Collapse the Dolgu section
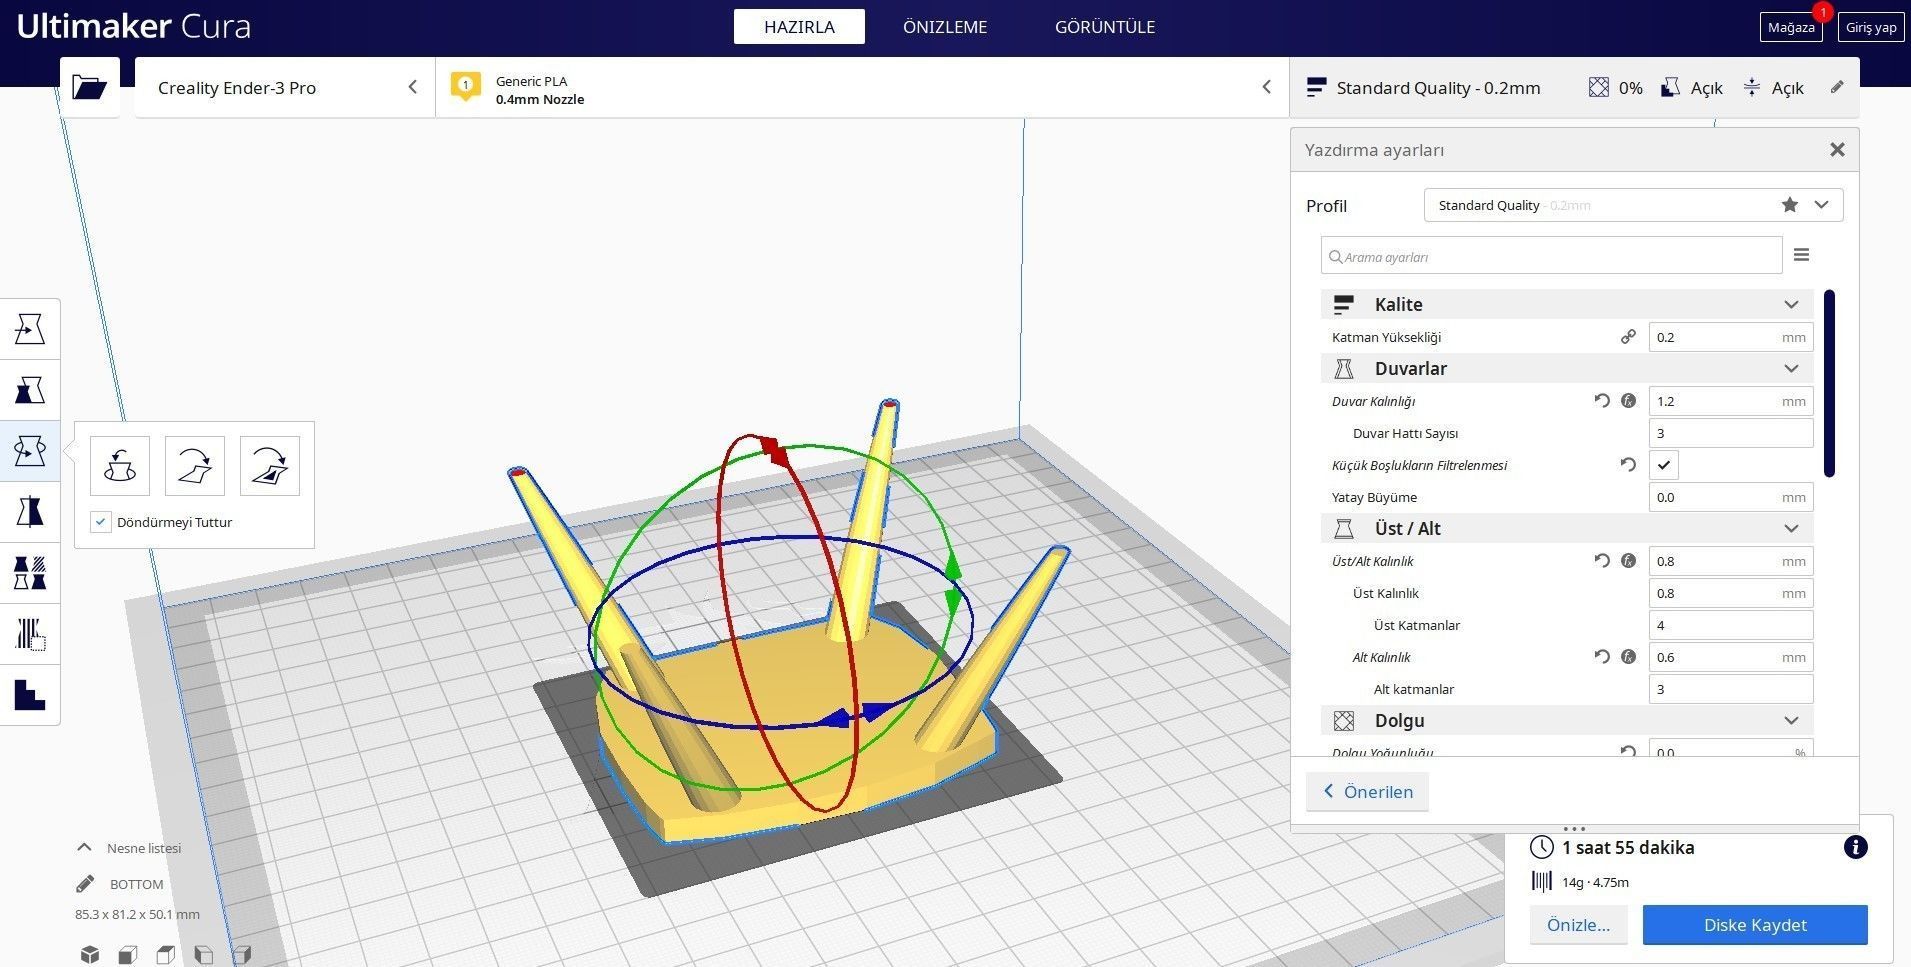Image resolution: width=1911 pixels, height=967 pixels. click(x=1791, y=720)
